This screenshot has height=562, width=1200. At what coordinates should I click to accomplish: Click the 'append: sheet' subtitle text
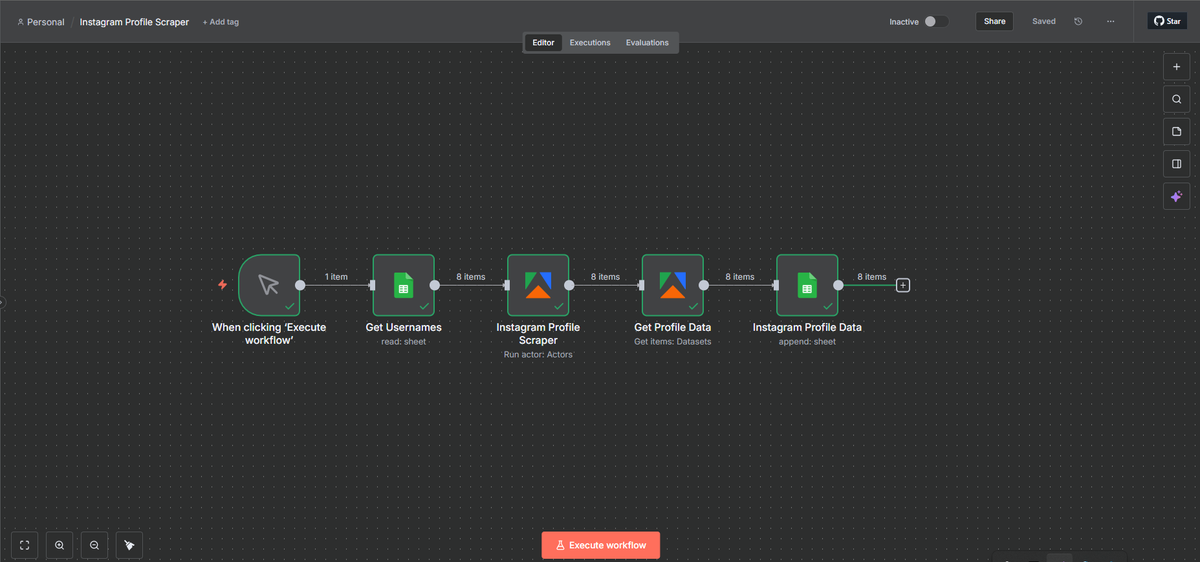click(807, 342)
